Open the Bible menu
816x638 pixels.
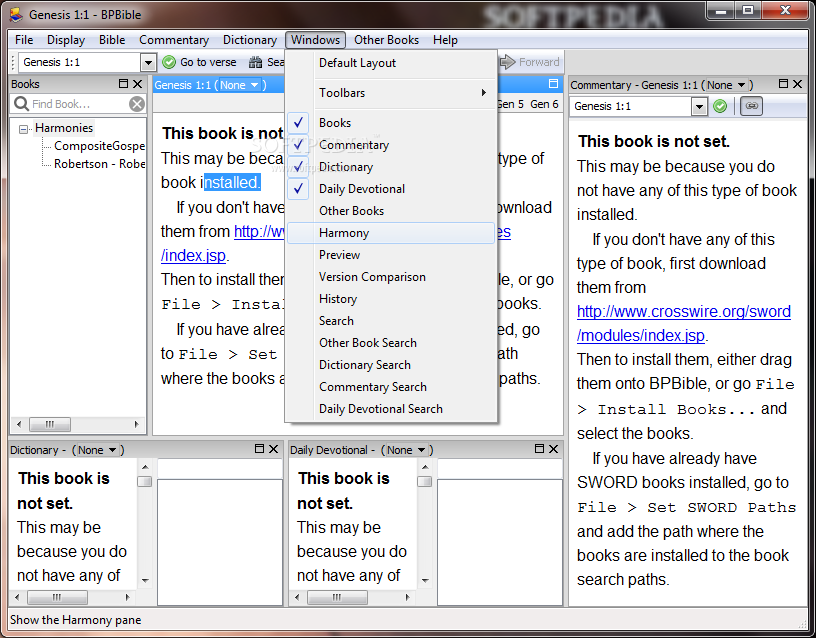[112, 40]
